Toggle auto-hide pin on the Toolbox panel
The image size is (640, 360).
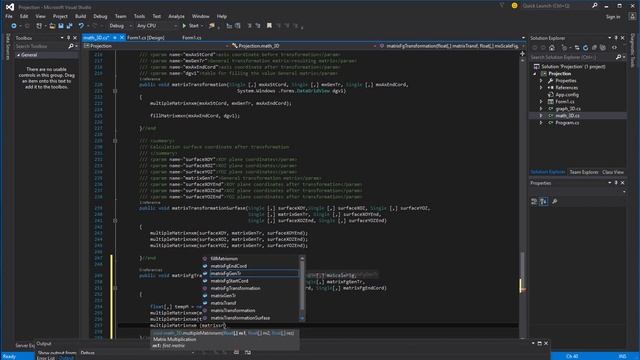coord(68,38)
